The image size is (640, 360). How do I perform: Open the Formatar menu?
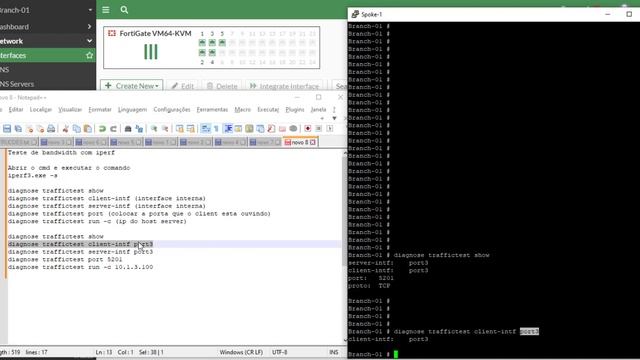(x=100, y=109)
